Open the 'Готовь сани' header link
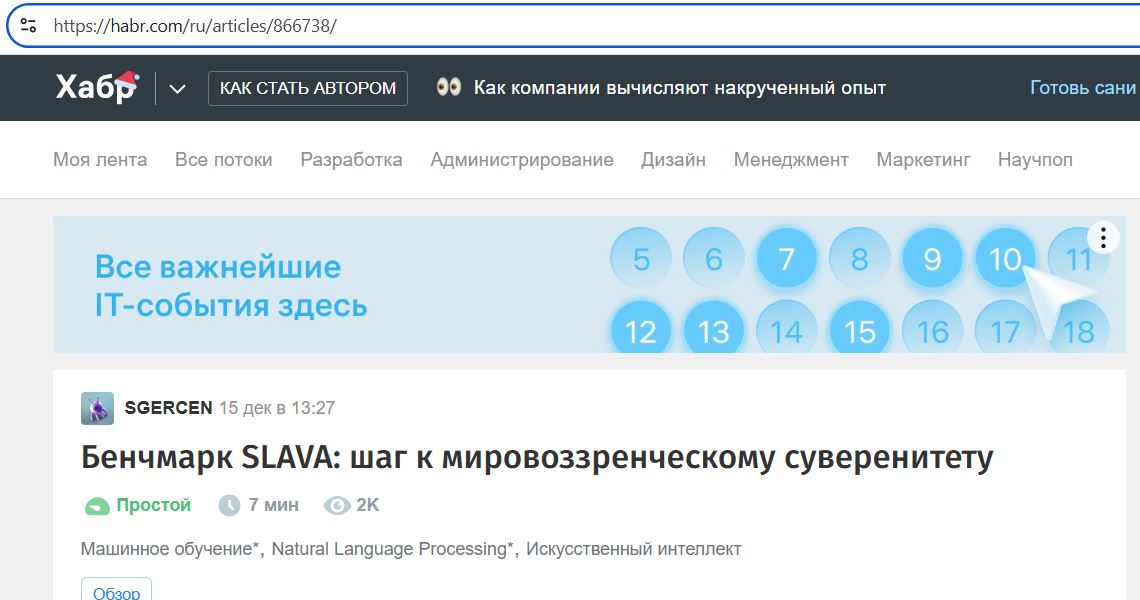The width and height of the screenshot is (1140, 600). (1083, 88)
